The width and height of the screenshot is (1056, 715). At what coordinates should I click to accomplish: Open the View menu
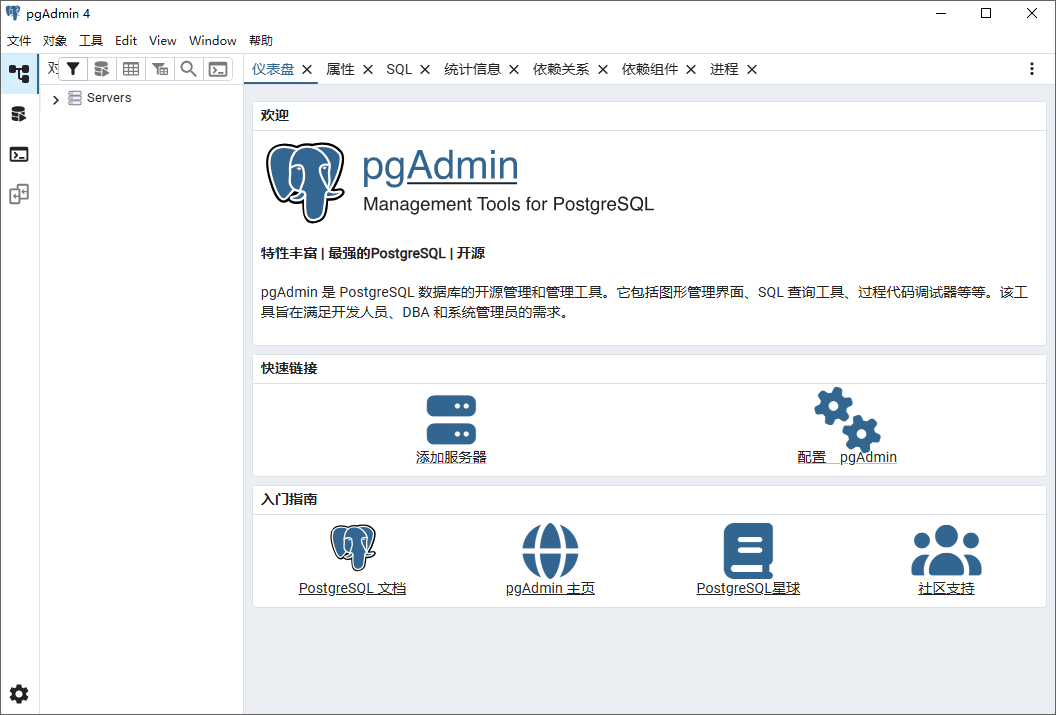(162, 40)
